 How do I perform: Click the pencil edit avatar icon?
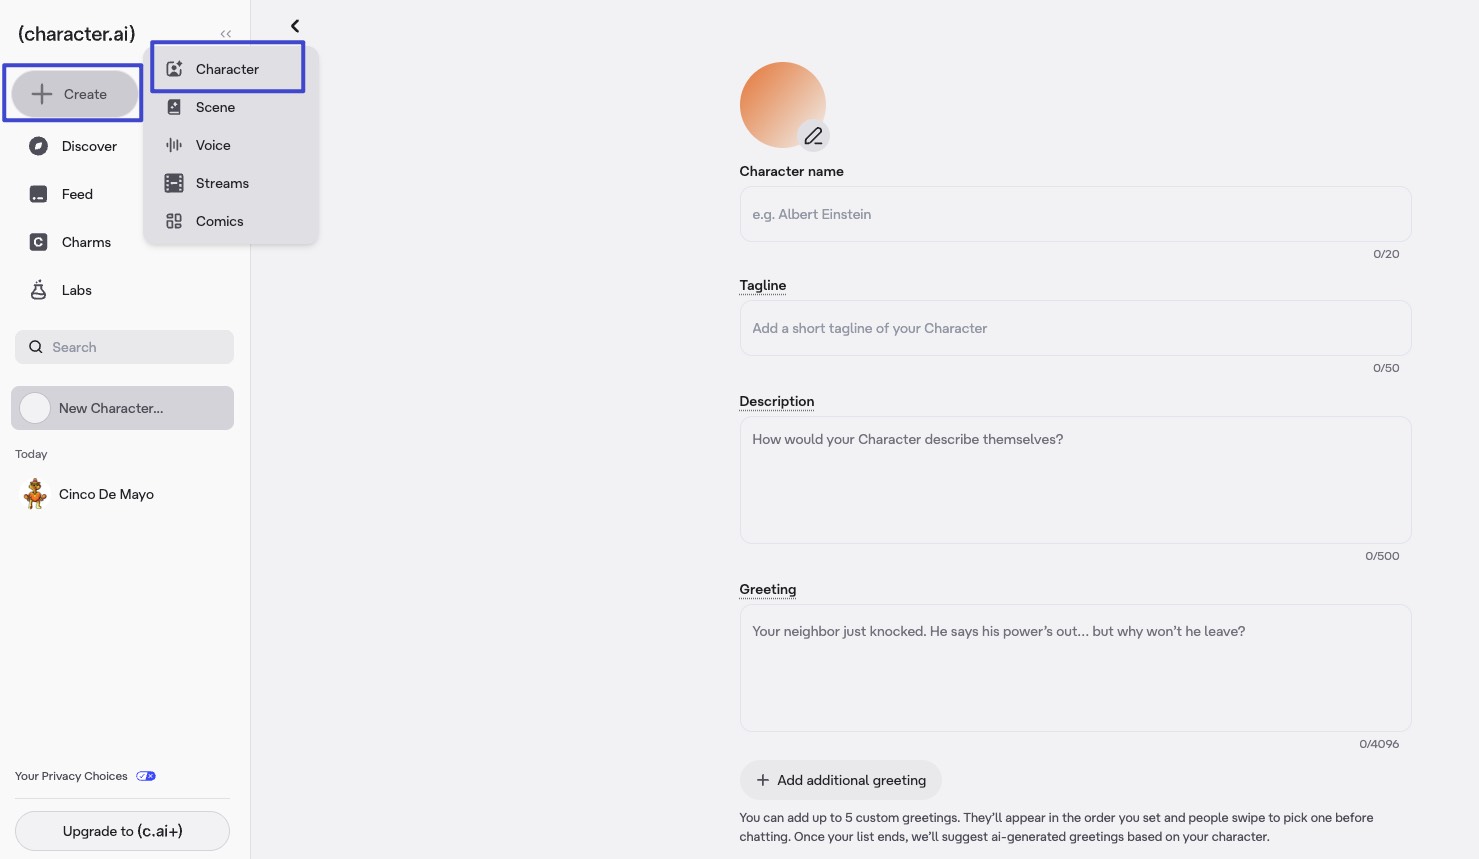pos(814,135)
